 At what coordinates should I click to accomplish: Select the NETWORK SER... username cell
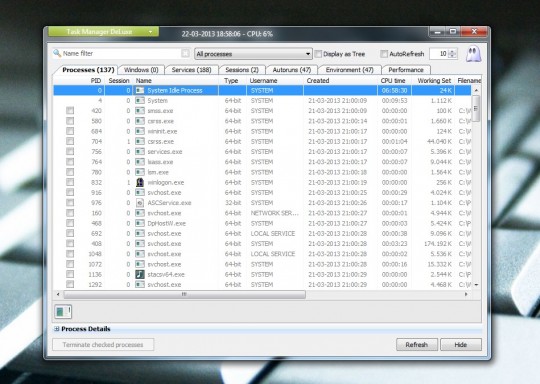275,213
